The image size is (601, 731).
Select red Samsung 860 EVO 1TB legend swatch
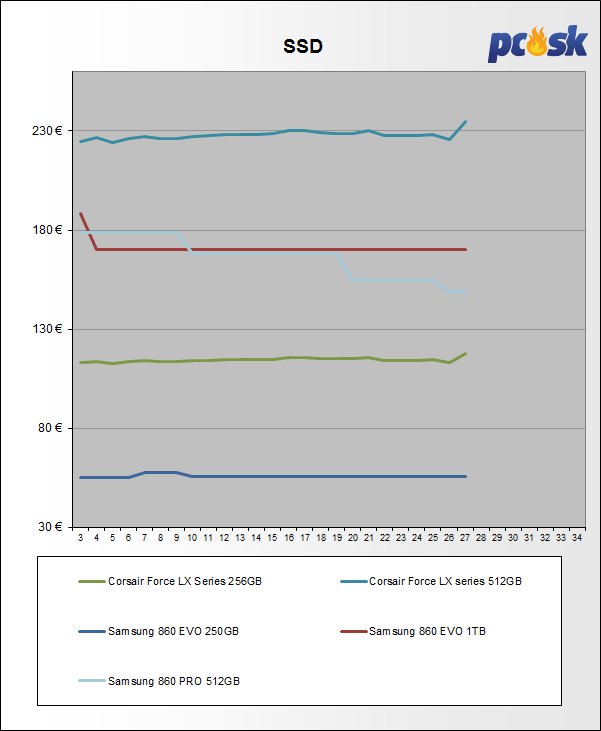pyautogui.click(x=352, y=631)
